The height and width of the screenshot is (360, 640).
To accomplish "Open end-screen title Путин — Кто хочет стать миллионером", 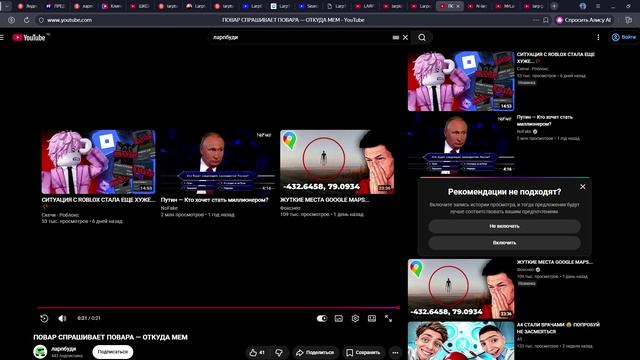I will coord(214,200).
